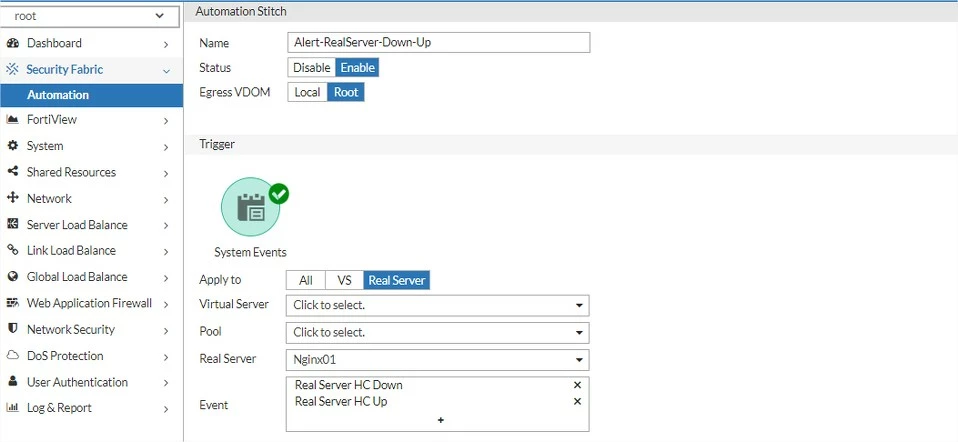958x442 pixels.
Task: Expand the Web Application Firewall chevron
Action: pyautogui.click(x=166, y=304)
